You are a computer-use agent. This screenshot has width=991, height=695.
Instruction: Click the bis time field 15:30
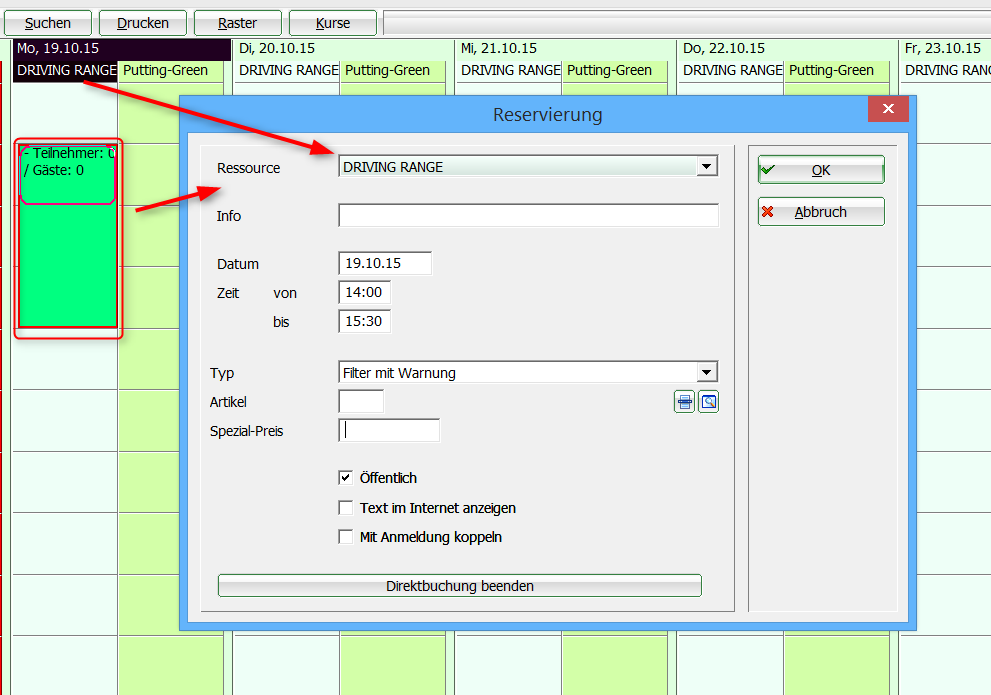click(x=364, y=322)
